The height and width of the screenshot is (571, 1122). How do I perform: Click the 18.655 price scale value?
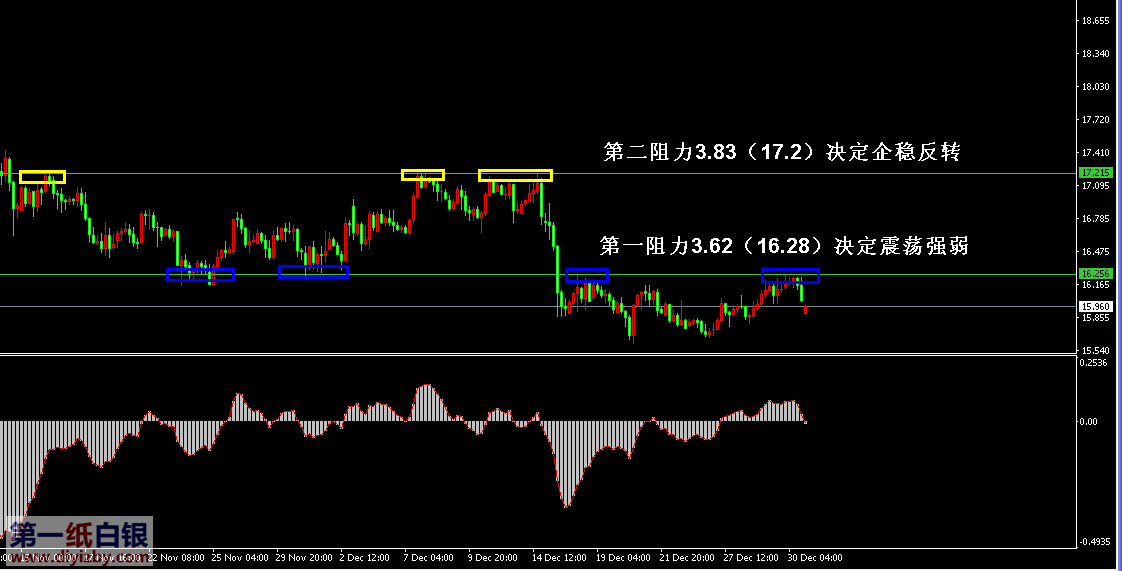click(1096, 21)
